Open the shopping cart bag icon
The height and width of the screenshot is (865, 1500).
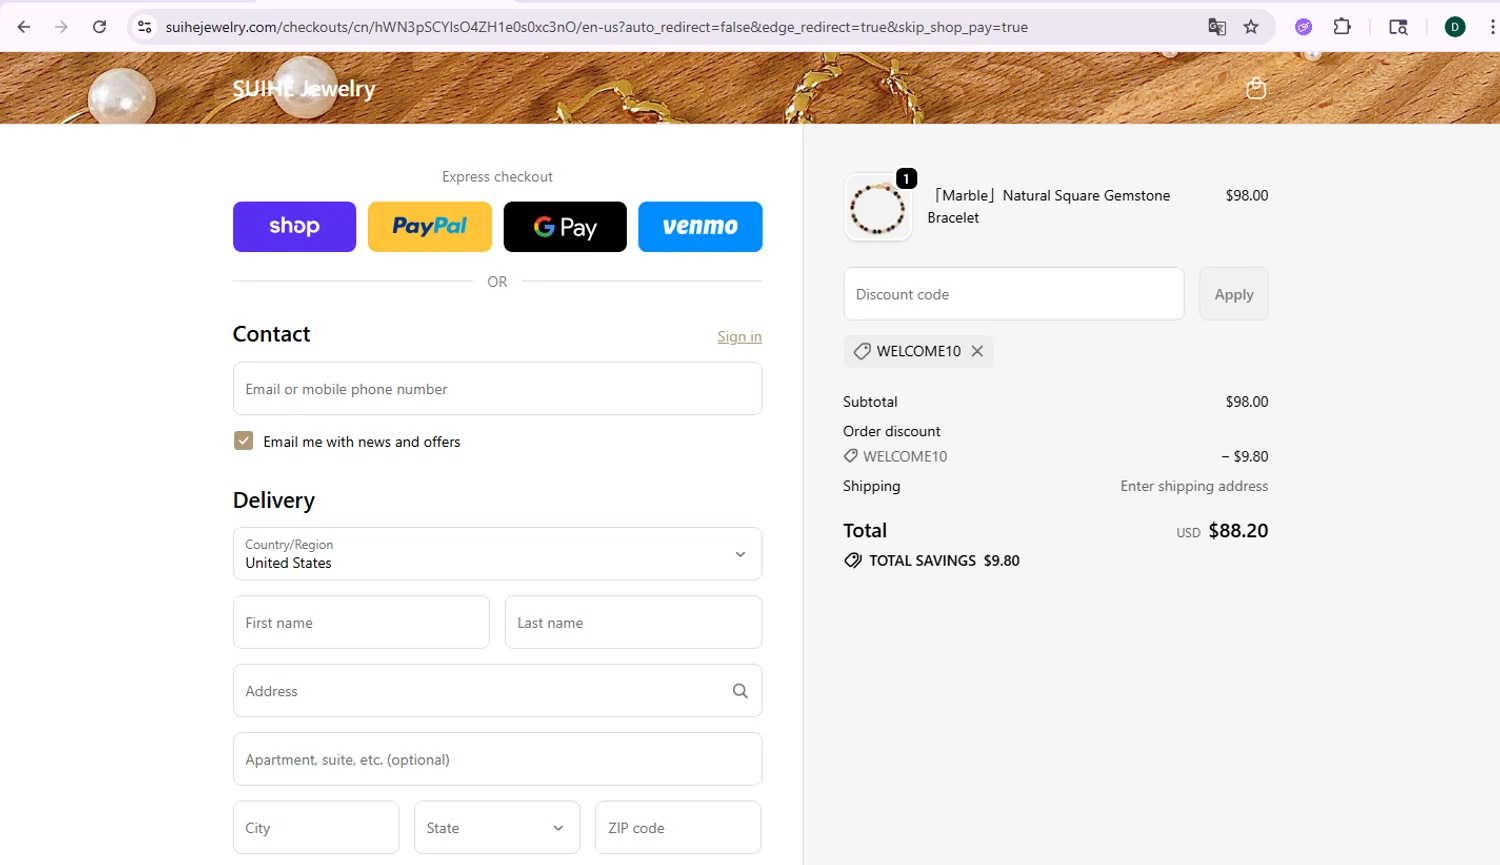pyautogui.click(x=1256, y=88)
